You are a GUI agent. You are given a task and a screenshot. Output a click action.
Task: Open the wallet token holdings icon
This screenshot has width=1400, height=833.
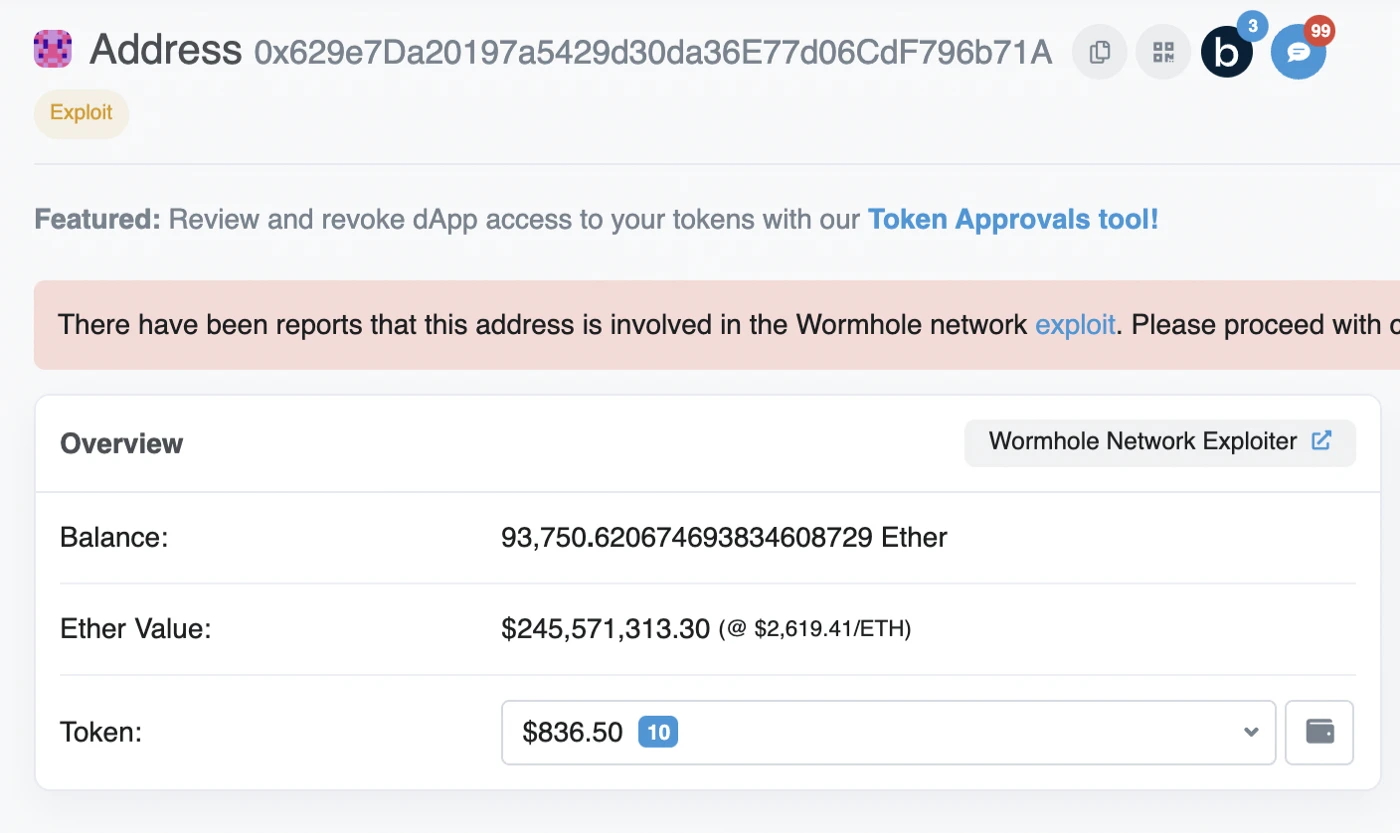[1319, 732]
